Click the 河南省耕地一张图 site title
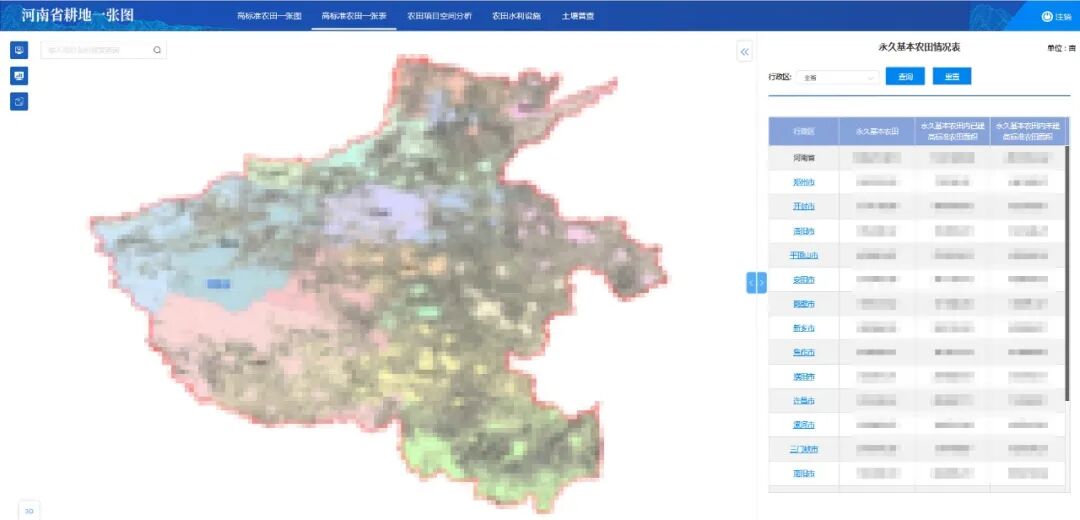Screen dimensions: 1080x520 click(x=77, y=15)
